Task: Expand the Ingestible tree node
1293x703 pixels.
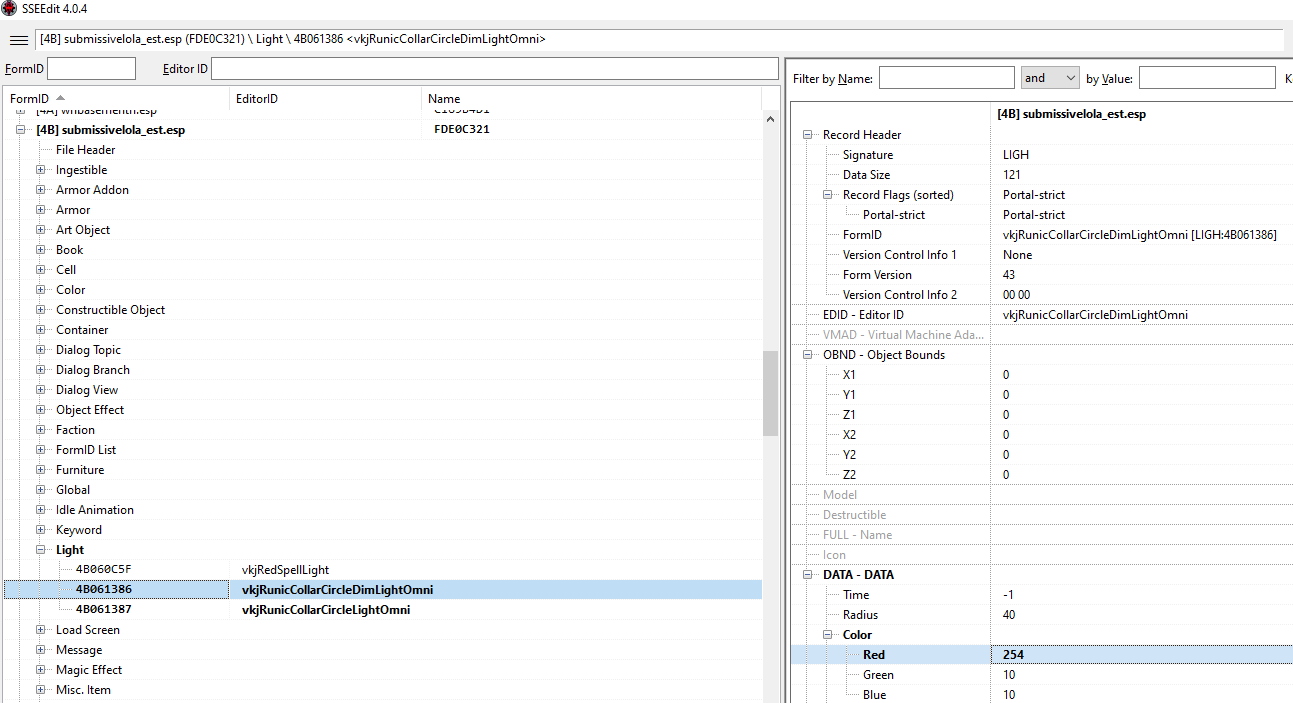Action: pyautogui.click(x=41, y=170)
